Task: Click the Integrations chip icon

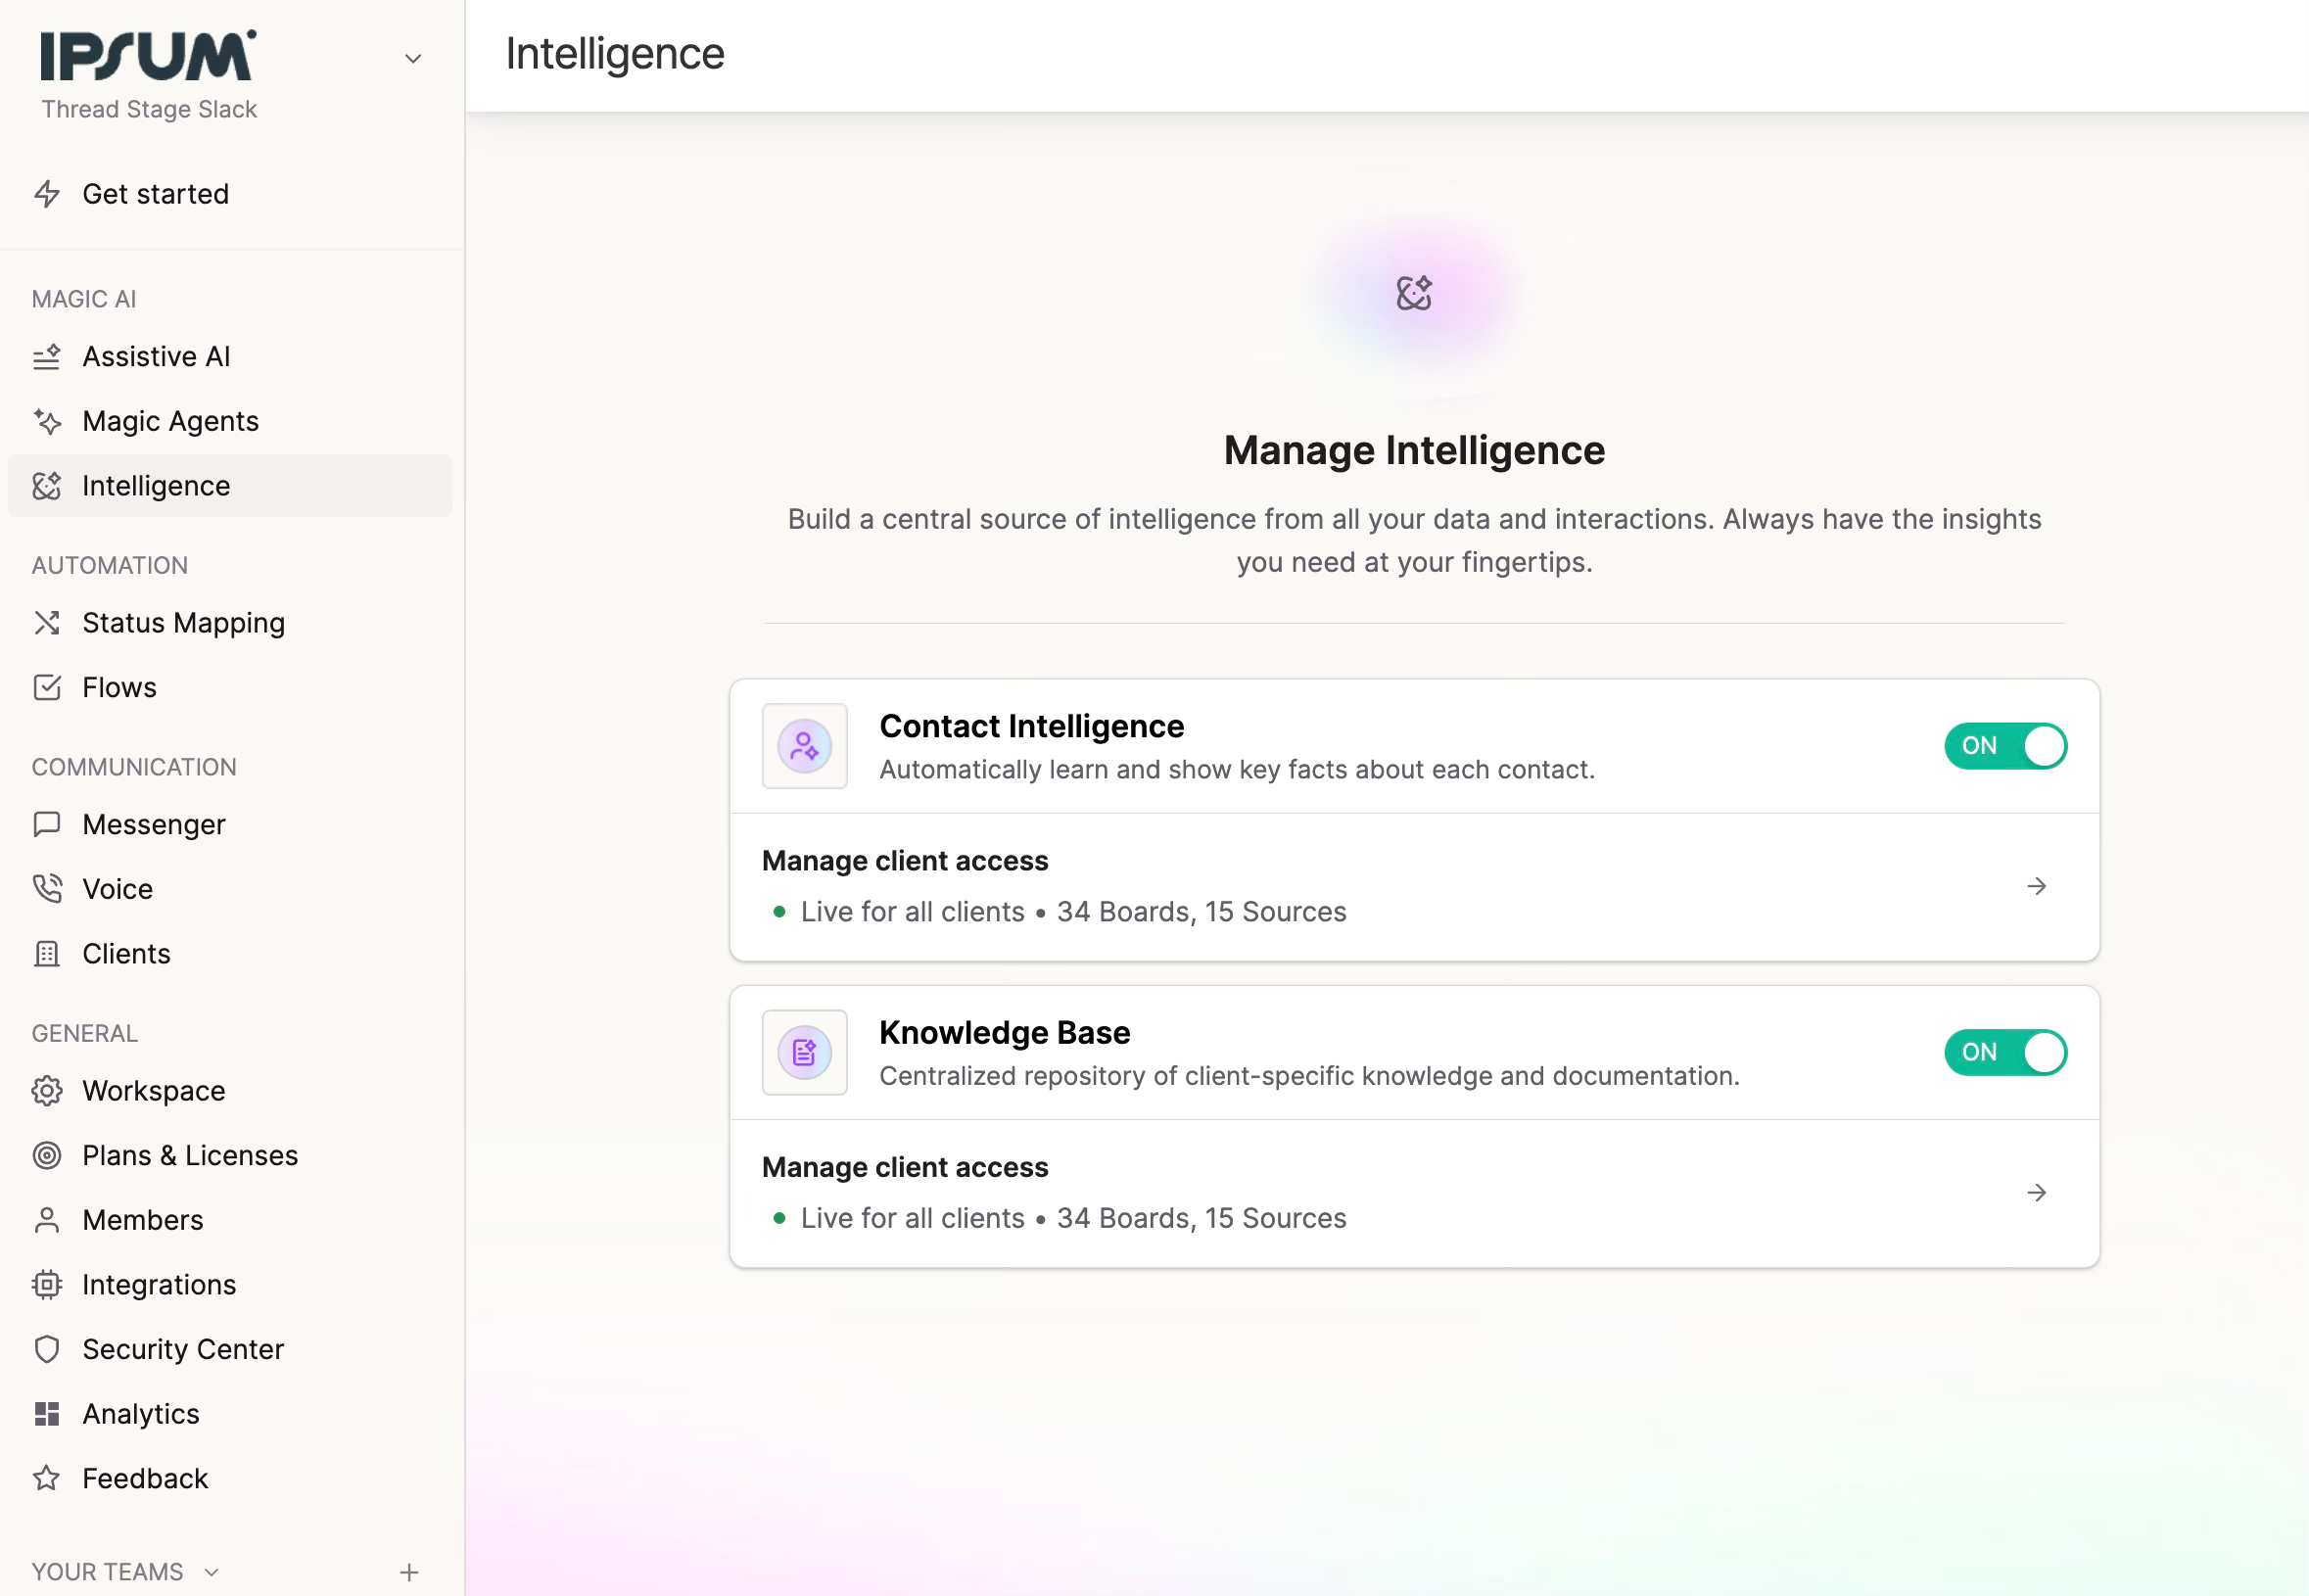Action: [47, 1285]
